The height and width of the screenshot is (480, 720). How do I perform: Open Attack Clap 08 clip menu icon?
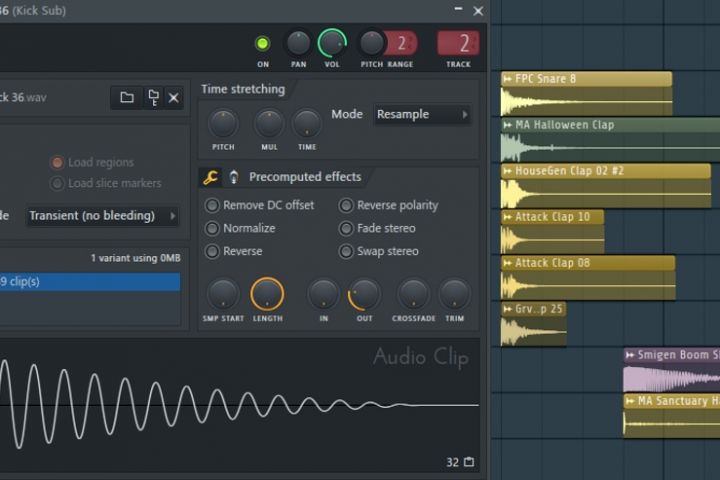(507, 263)
